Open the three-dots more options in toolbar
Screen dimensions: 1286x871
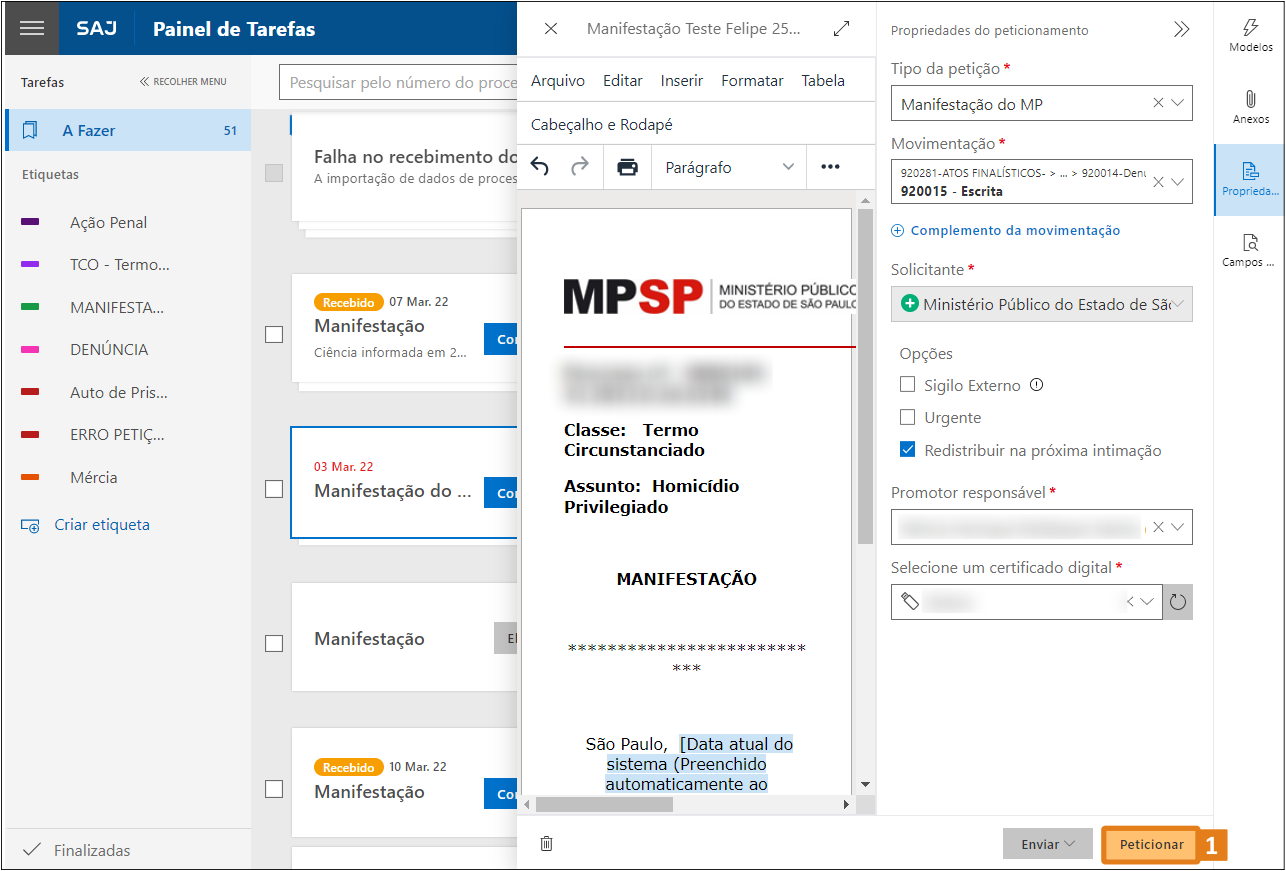(830, 167)
